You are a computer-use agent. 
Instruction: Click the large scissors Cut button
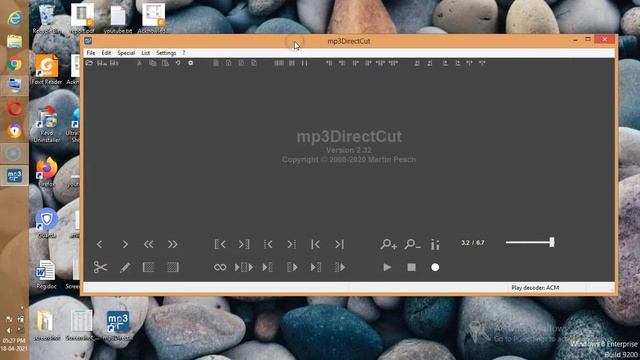coord(100,267)
